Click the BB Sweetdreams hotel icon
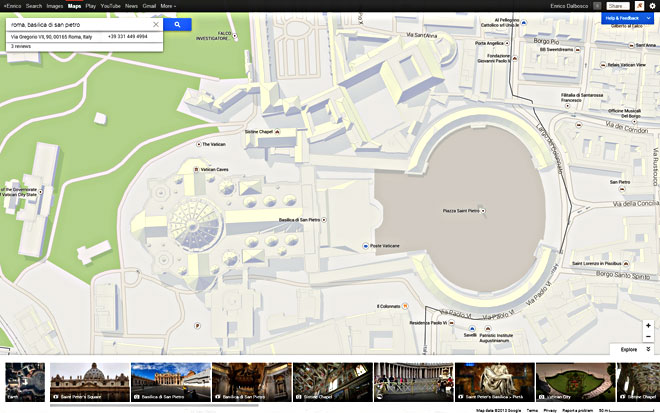The width and height of the screenshot is (660, 413). coord(578,50)
